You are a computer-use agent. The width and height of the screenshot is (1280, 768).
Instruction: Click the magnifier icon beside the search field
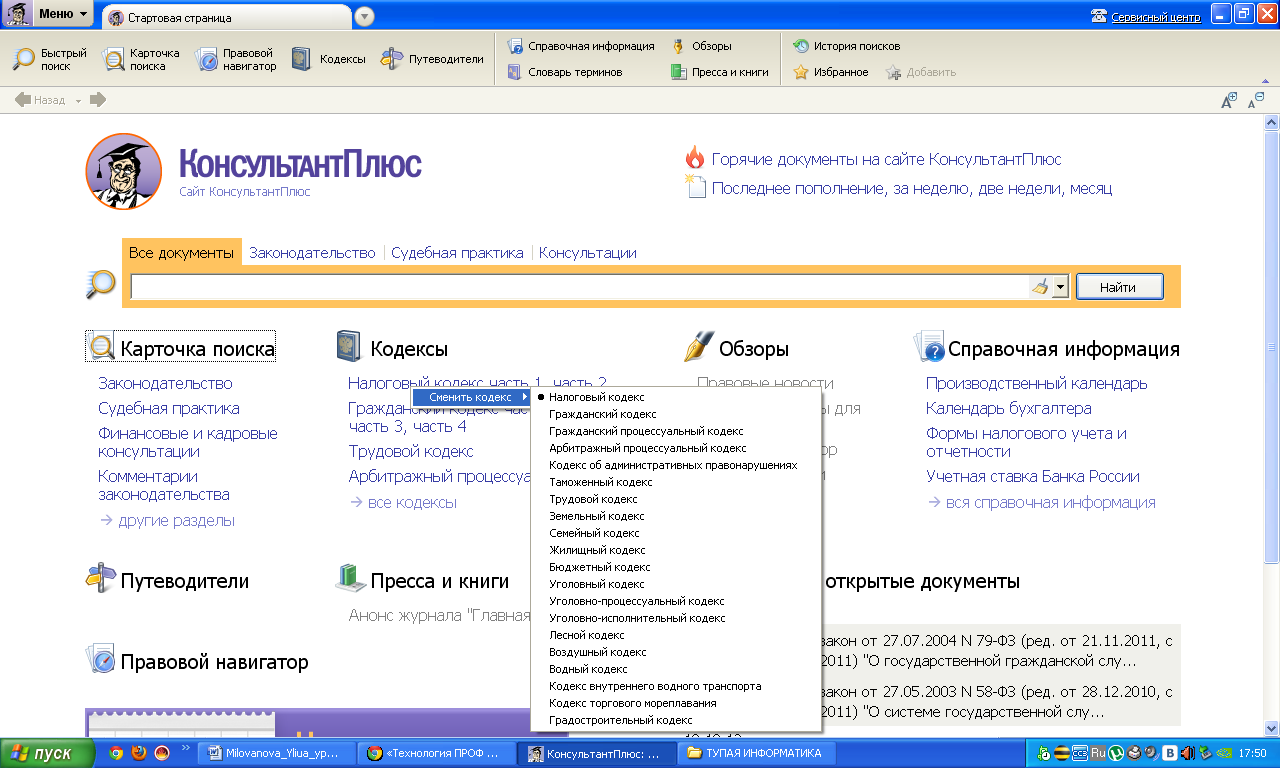tap(101, 285)
